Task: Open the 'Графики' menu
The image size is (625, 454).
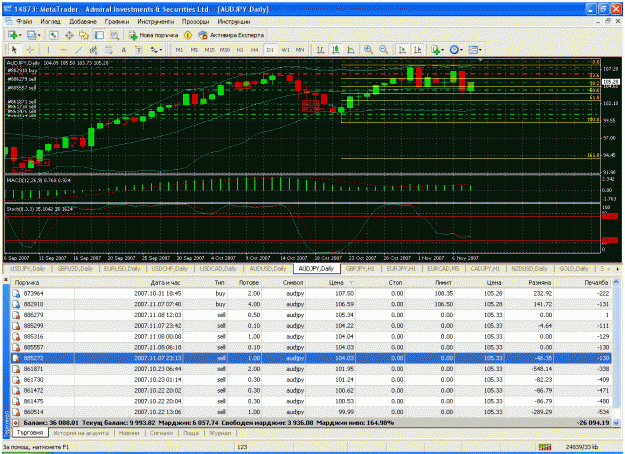Action: [x=117, y=22]
